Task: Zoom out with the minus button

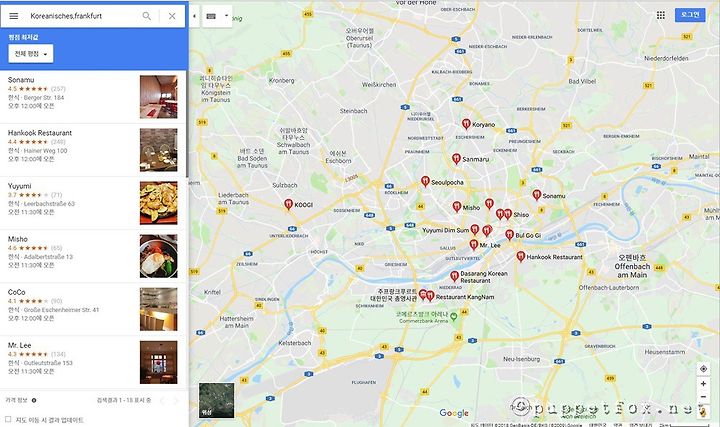Action: tap(703, 397)
